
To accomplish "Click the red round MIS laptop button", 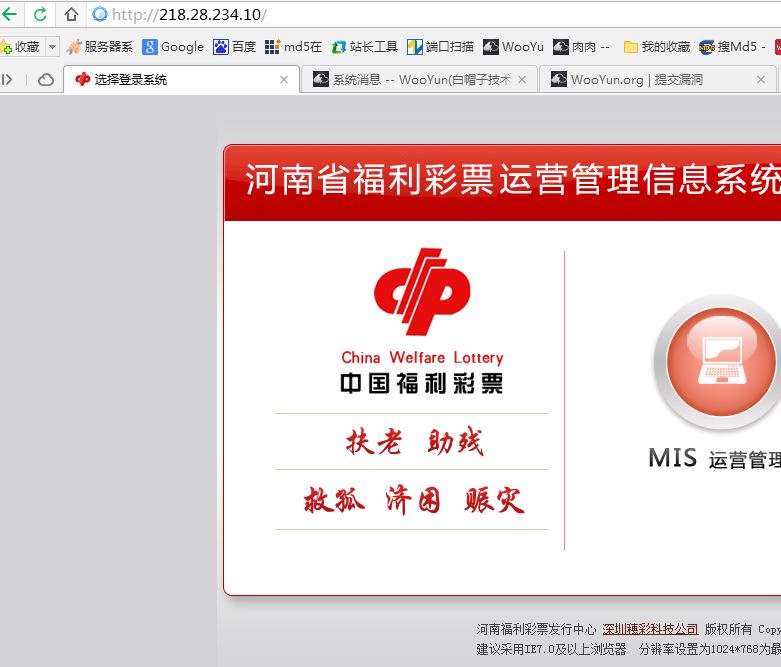I will pos(721,362).
